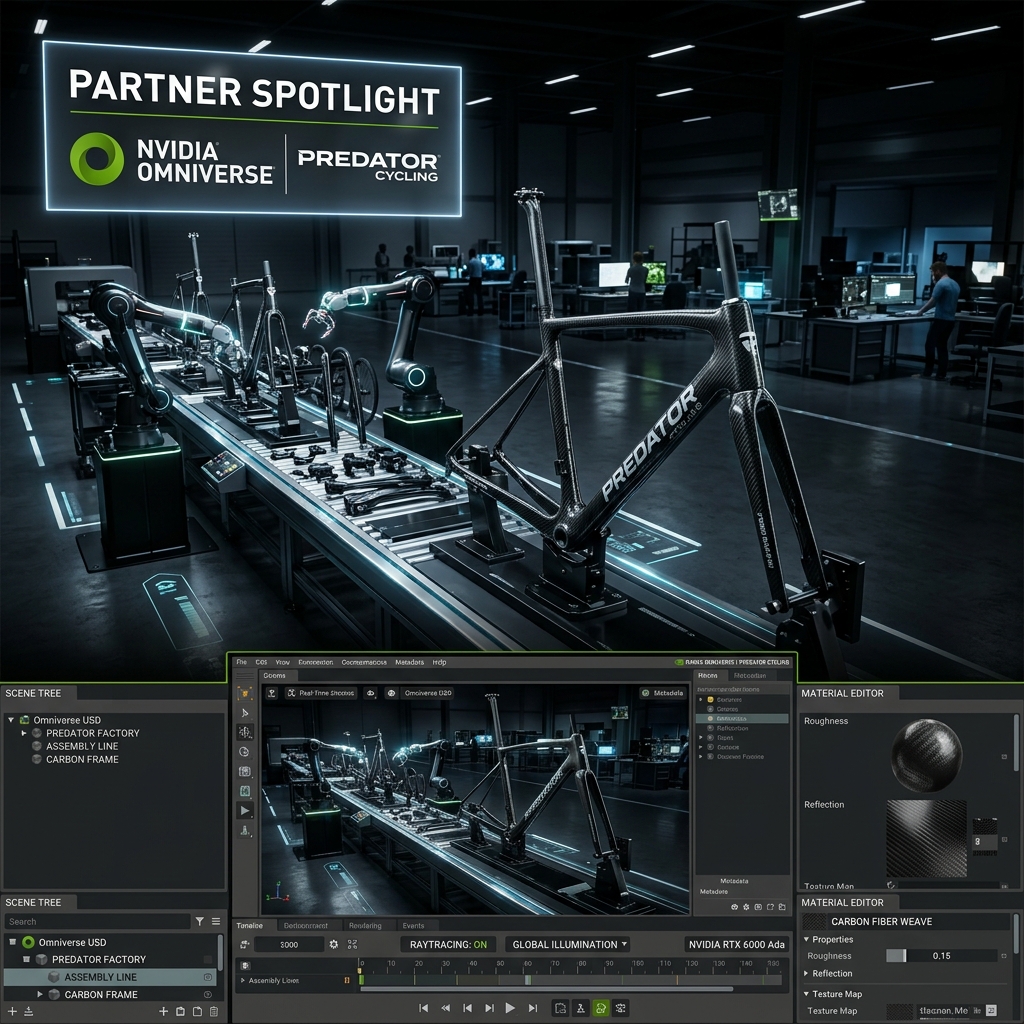Click the circular clock-like tool in left viewport toolbar
The width and height of the screenshot is (1024, 1024).
click(245, 752)
